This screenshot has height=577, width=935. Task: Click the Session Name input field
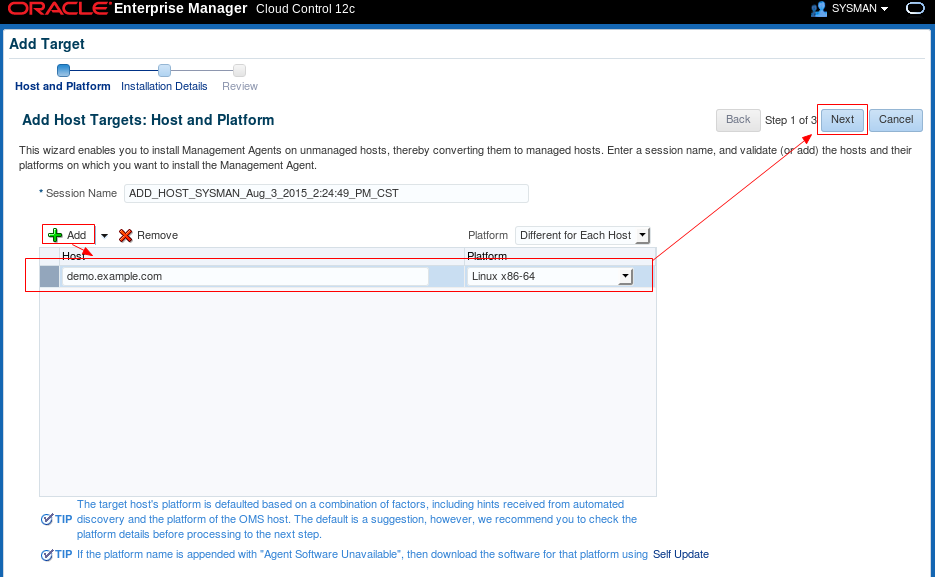326,193
